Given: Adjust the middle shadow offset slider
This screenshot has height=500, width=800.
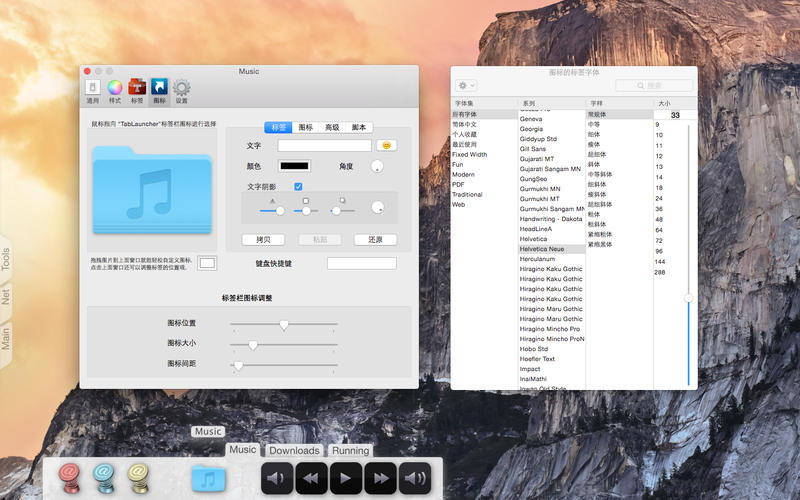Looking at the screenshot, I should pyautogui.click(x=306, y=211).
